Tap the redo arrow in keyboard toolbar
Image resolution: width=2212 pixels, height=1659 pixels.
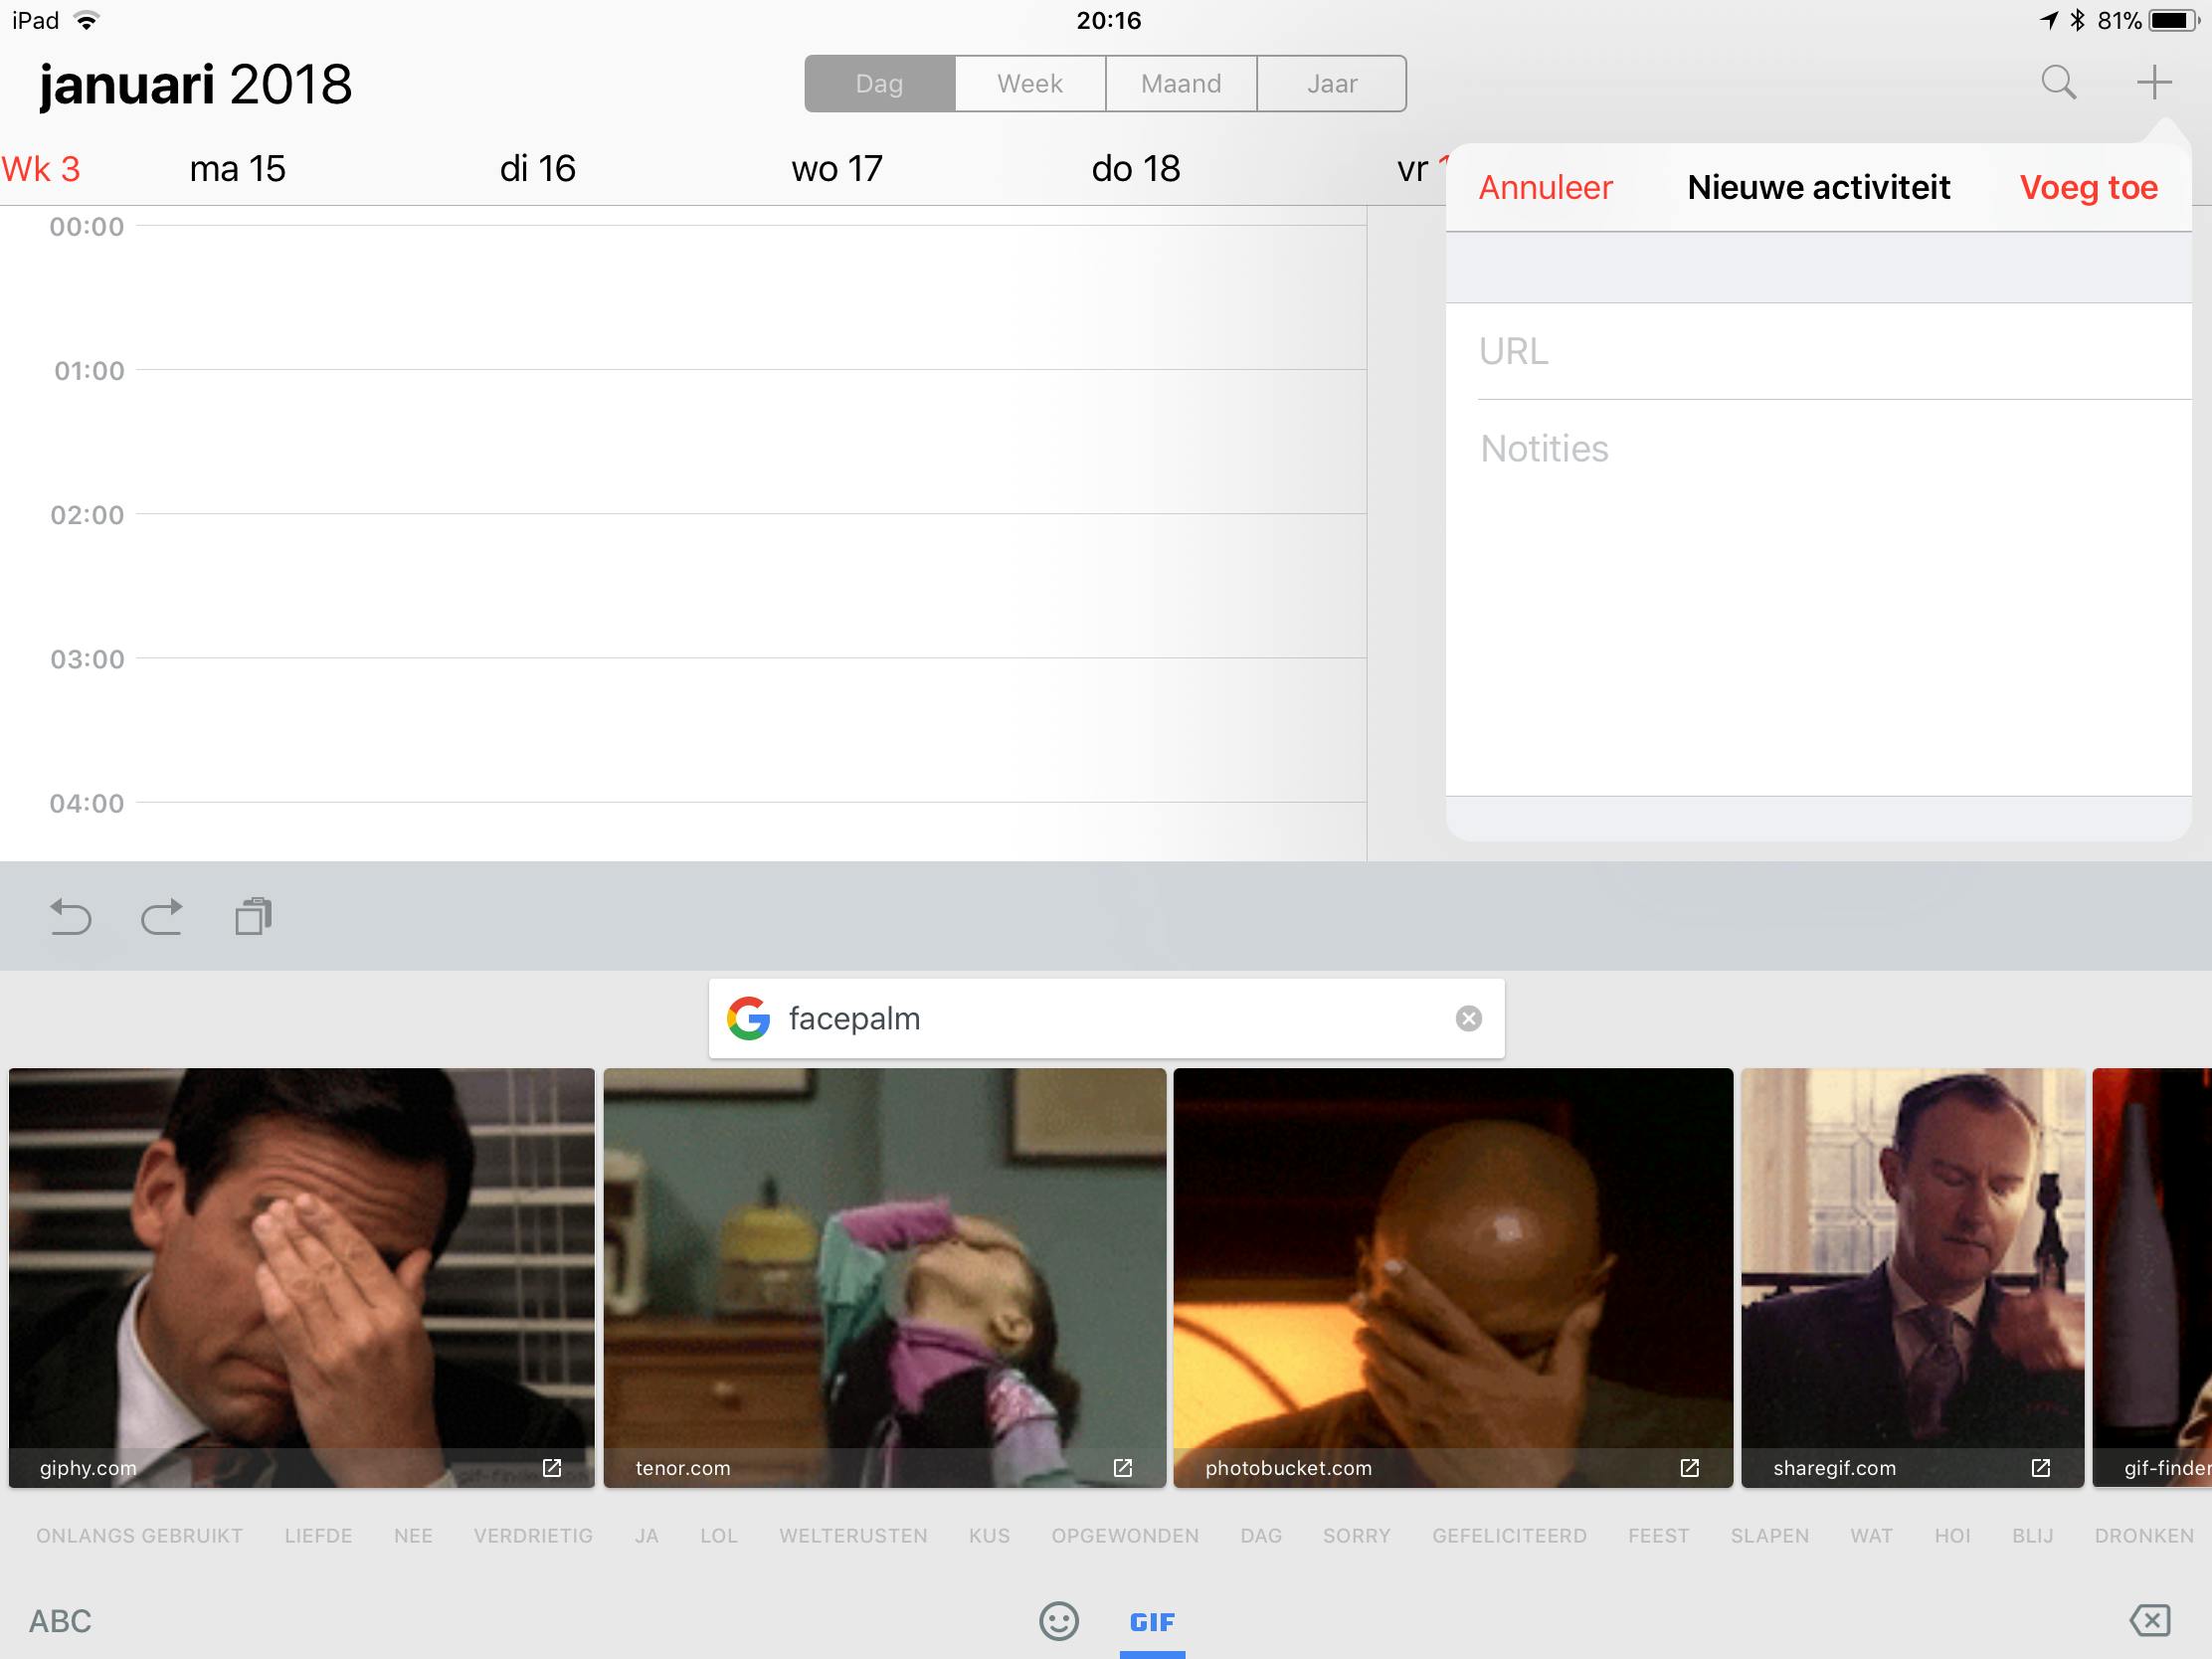(x=162, y=916)
